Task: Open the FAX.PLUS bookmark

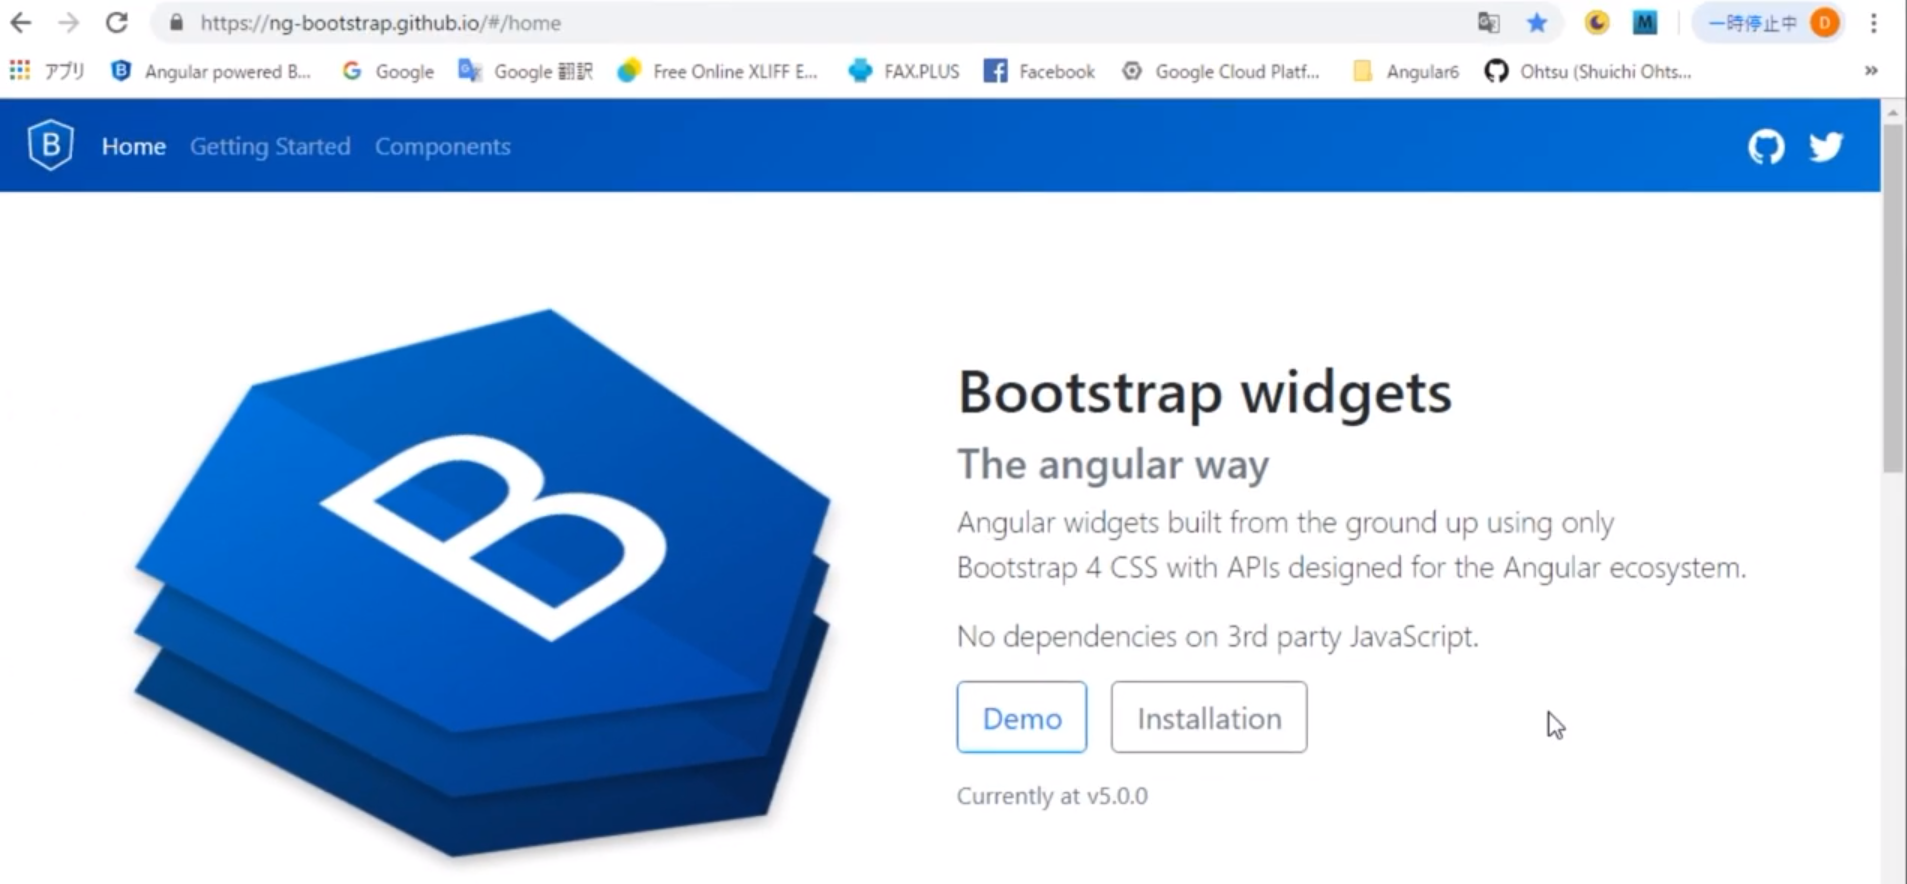Action: (904, 71)
